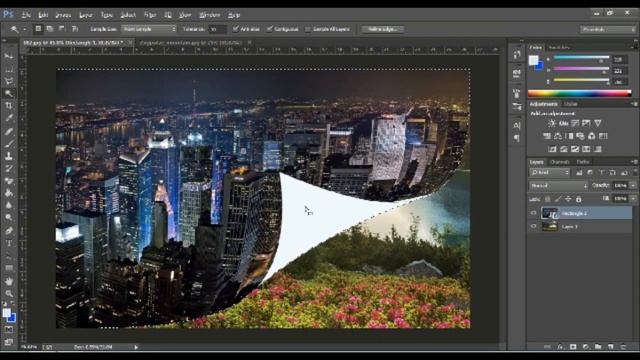Click Subtract from selection mode icon
640x360 pixels.
[62, 29]
